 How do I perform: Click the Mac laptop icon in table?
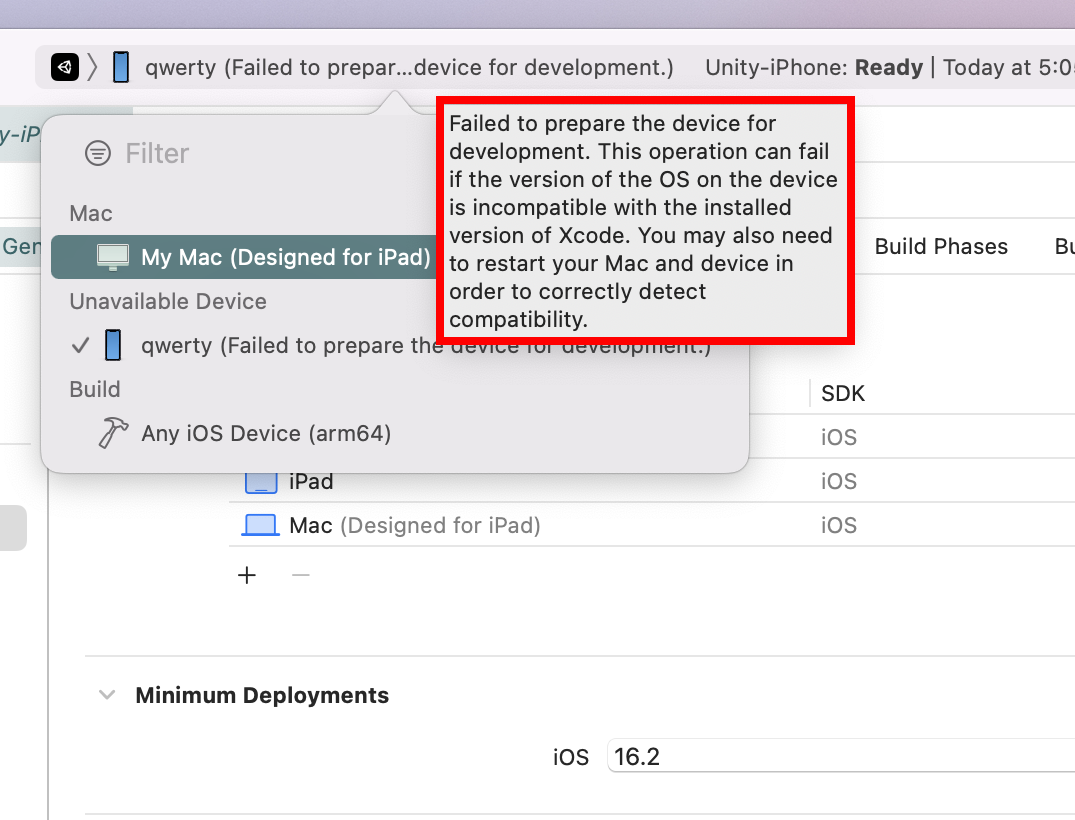click(x=261, y=525)
